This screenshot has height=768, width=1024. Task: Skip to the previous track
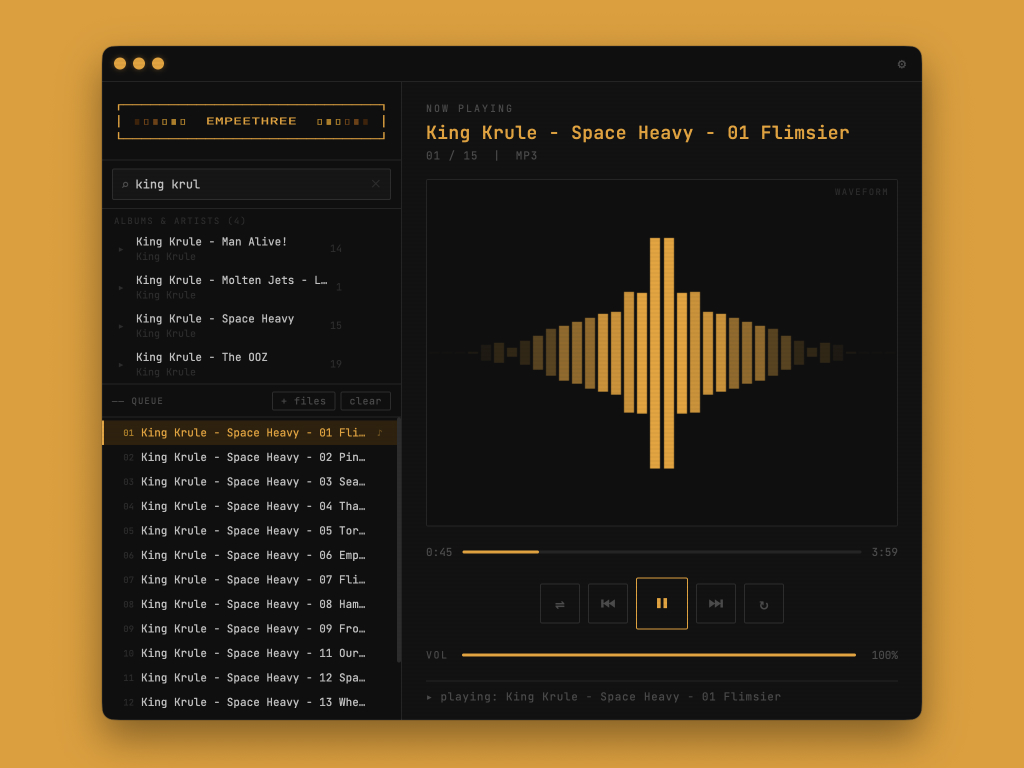608,604
